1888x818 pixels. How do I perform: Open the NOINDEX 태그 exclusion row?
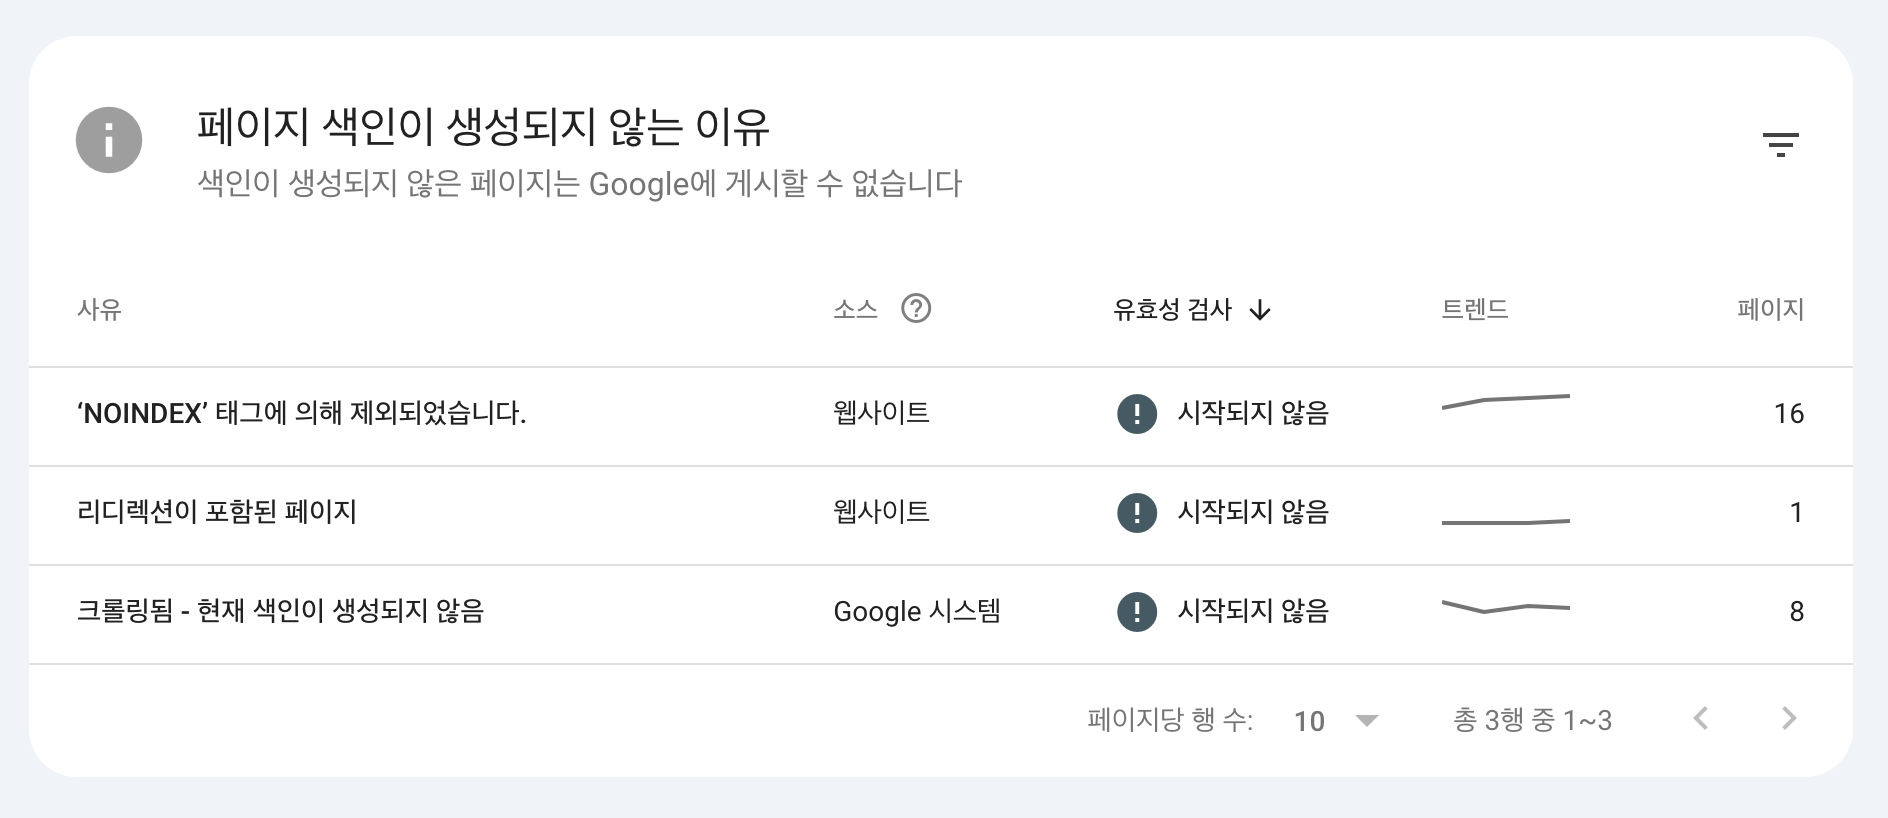(x=303, y=413)
